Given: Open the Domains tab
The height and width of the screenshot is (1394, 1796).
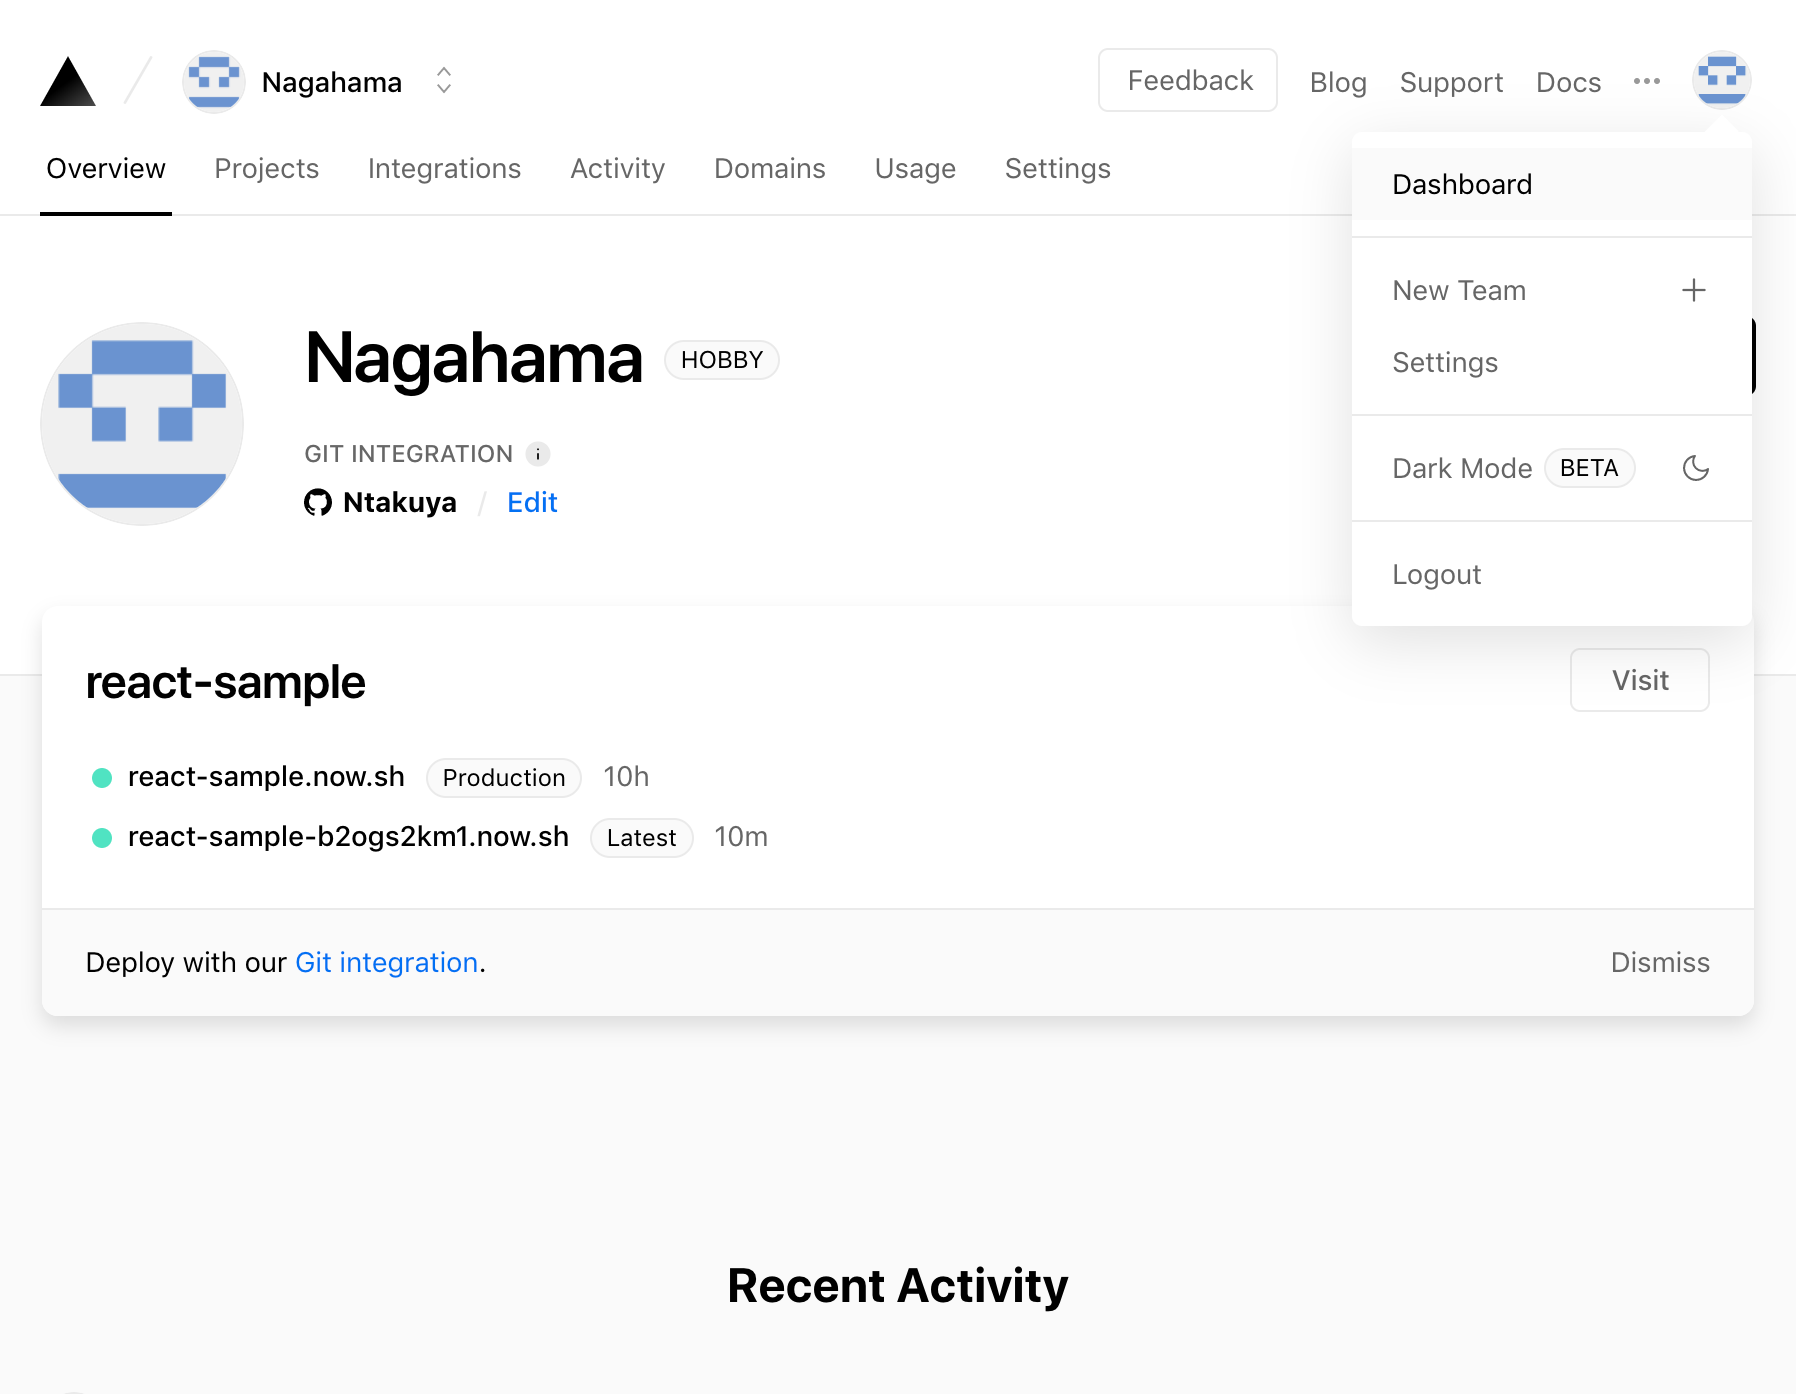Looking at the screenshot, I should [769, 169].
